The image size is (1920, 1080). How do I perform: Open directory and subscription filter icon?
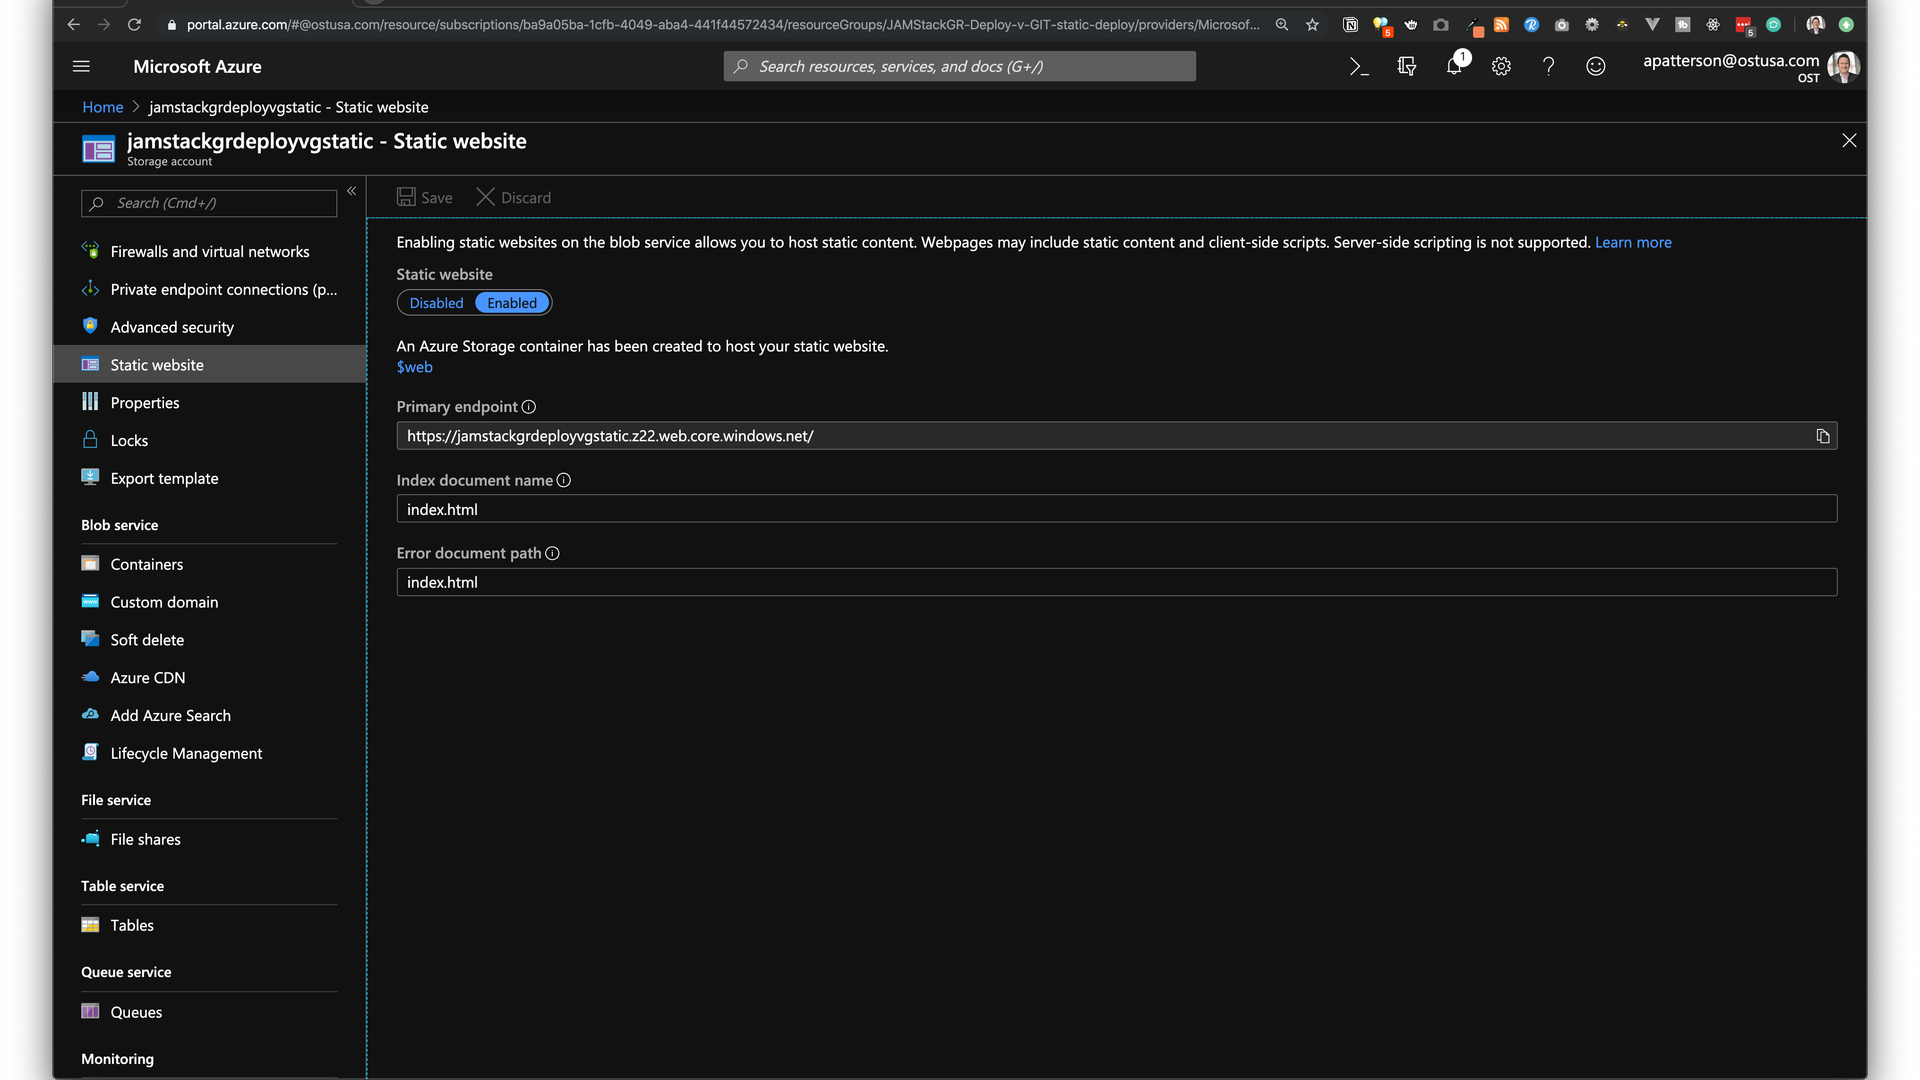1406,67
